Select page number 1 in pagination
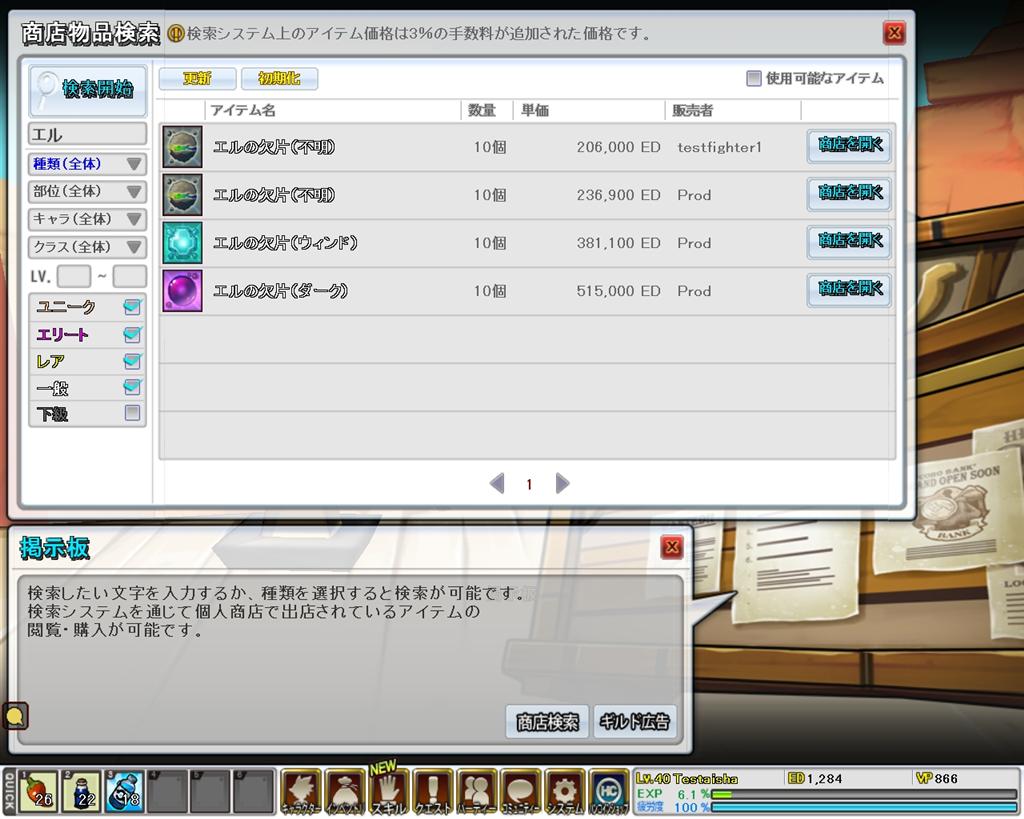This screenshot has width=1024, height=819. 529,484
